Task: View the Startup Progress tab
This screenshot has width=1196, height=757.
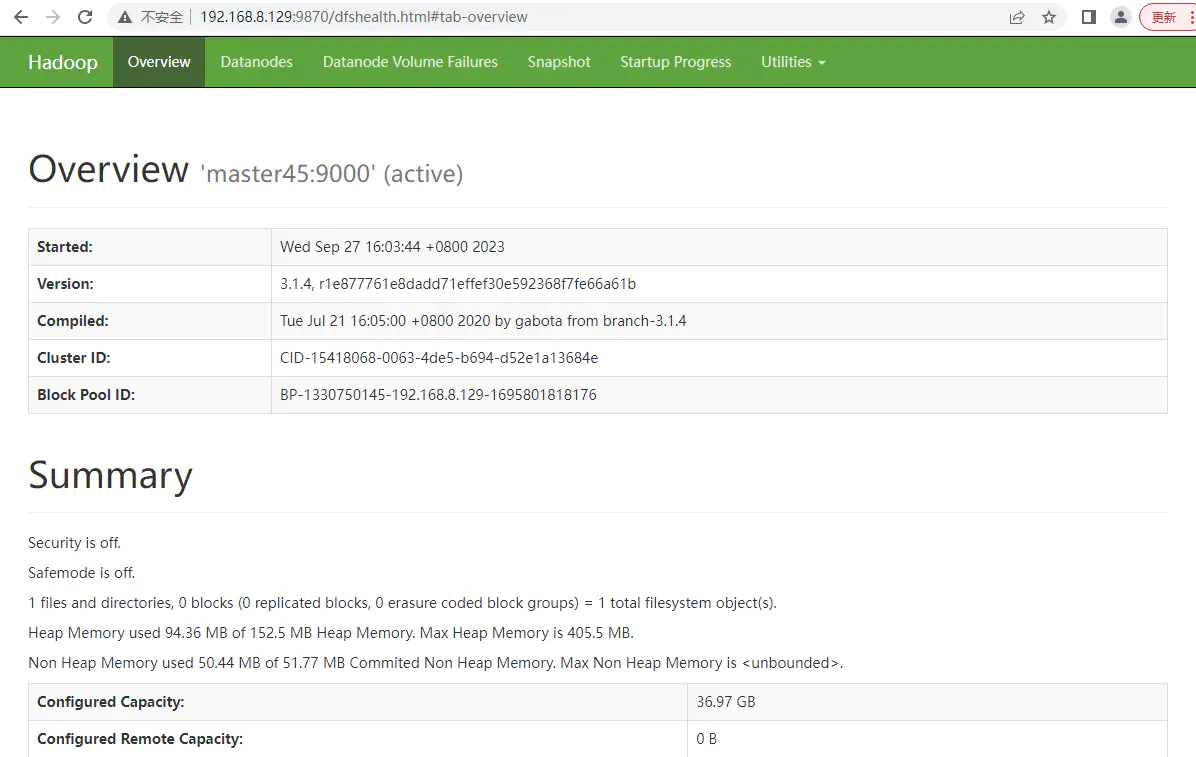Action: tap(675, 62)
